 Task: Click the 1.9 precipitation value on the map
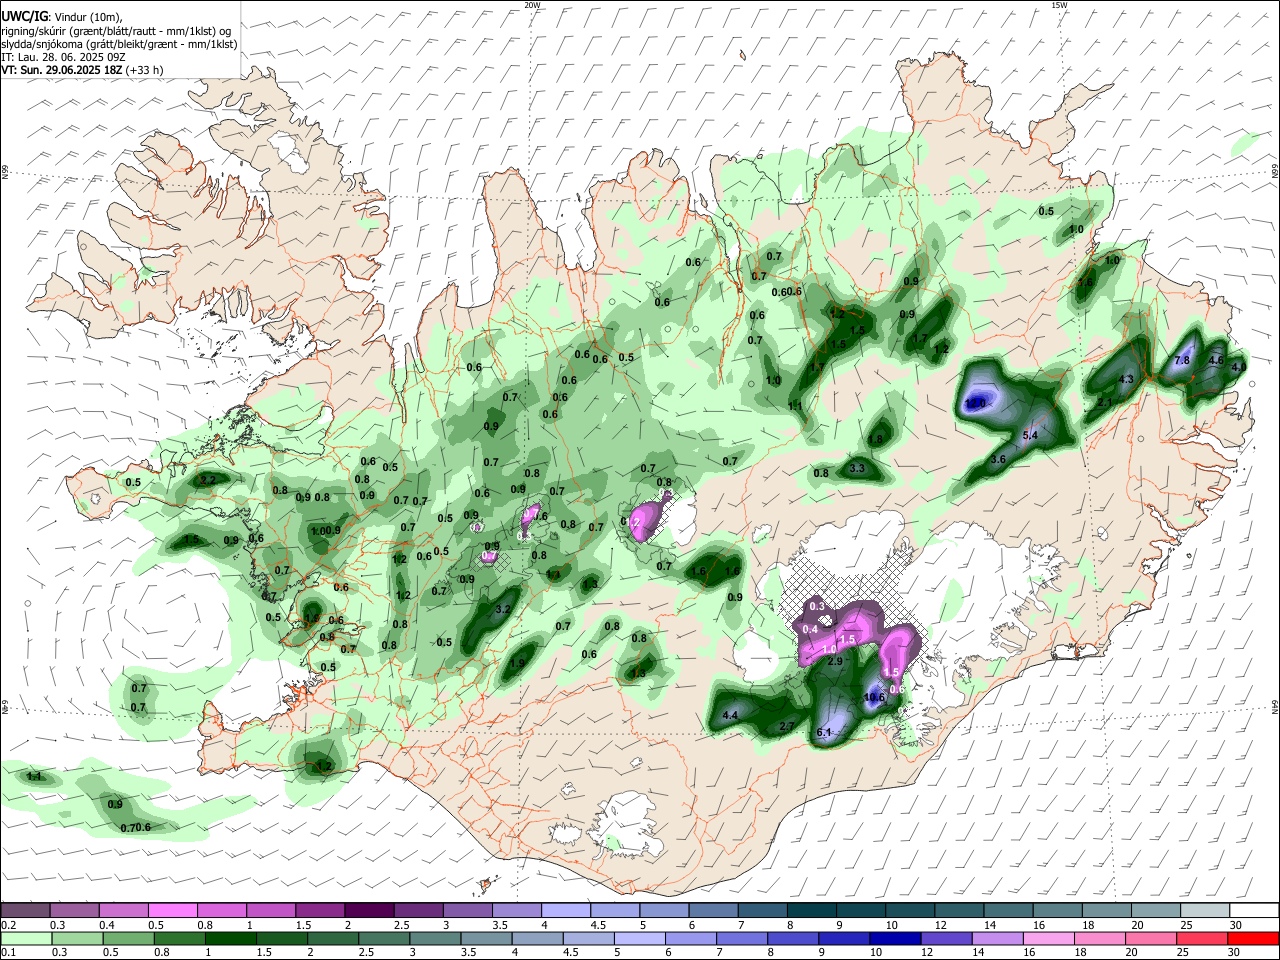coord(517,662)
